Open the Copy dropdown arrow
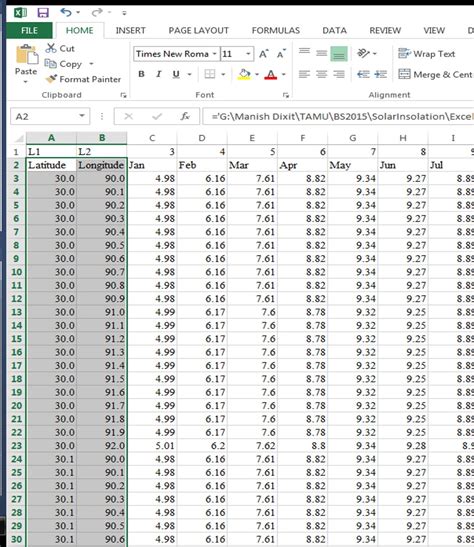This screenshot has height=547, width=474. [91, 64]
